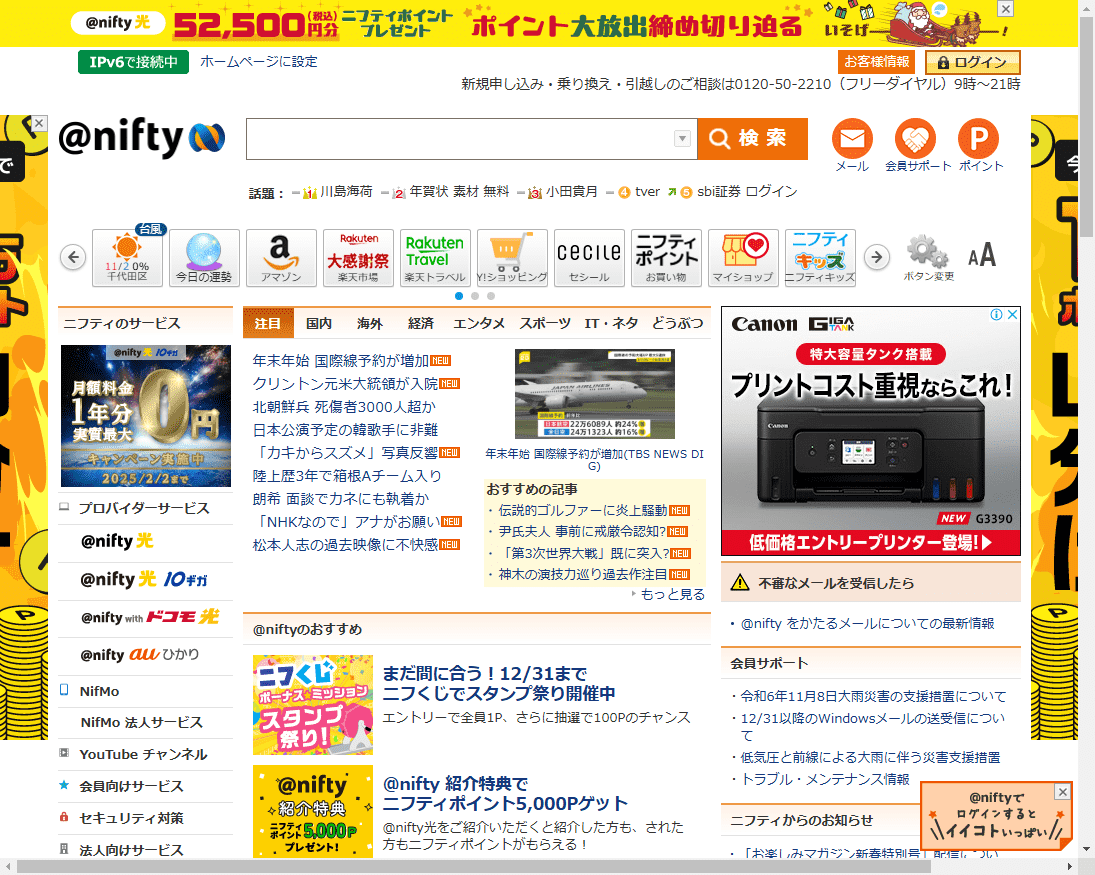1095x875 pixels.
Task: Switch to the スポーツ news tab
Action: [545, 323]
